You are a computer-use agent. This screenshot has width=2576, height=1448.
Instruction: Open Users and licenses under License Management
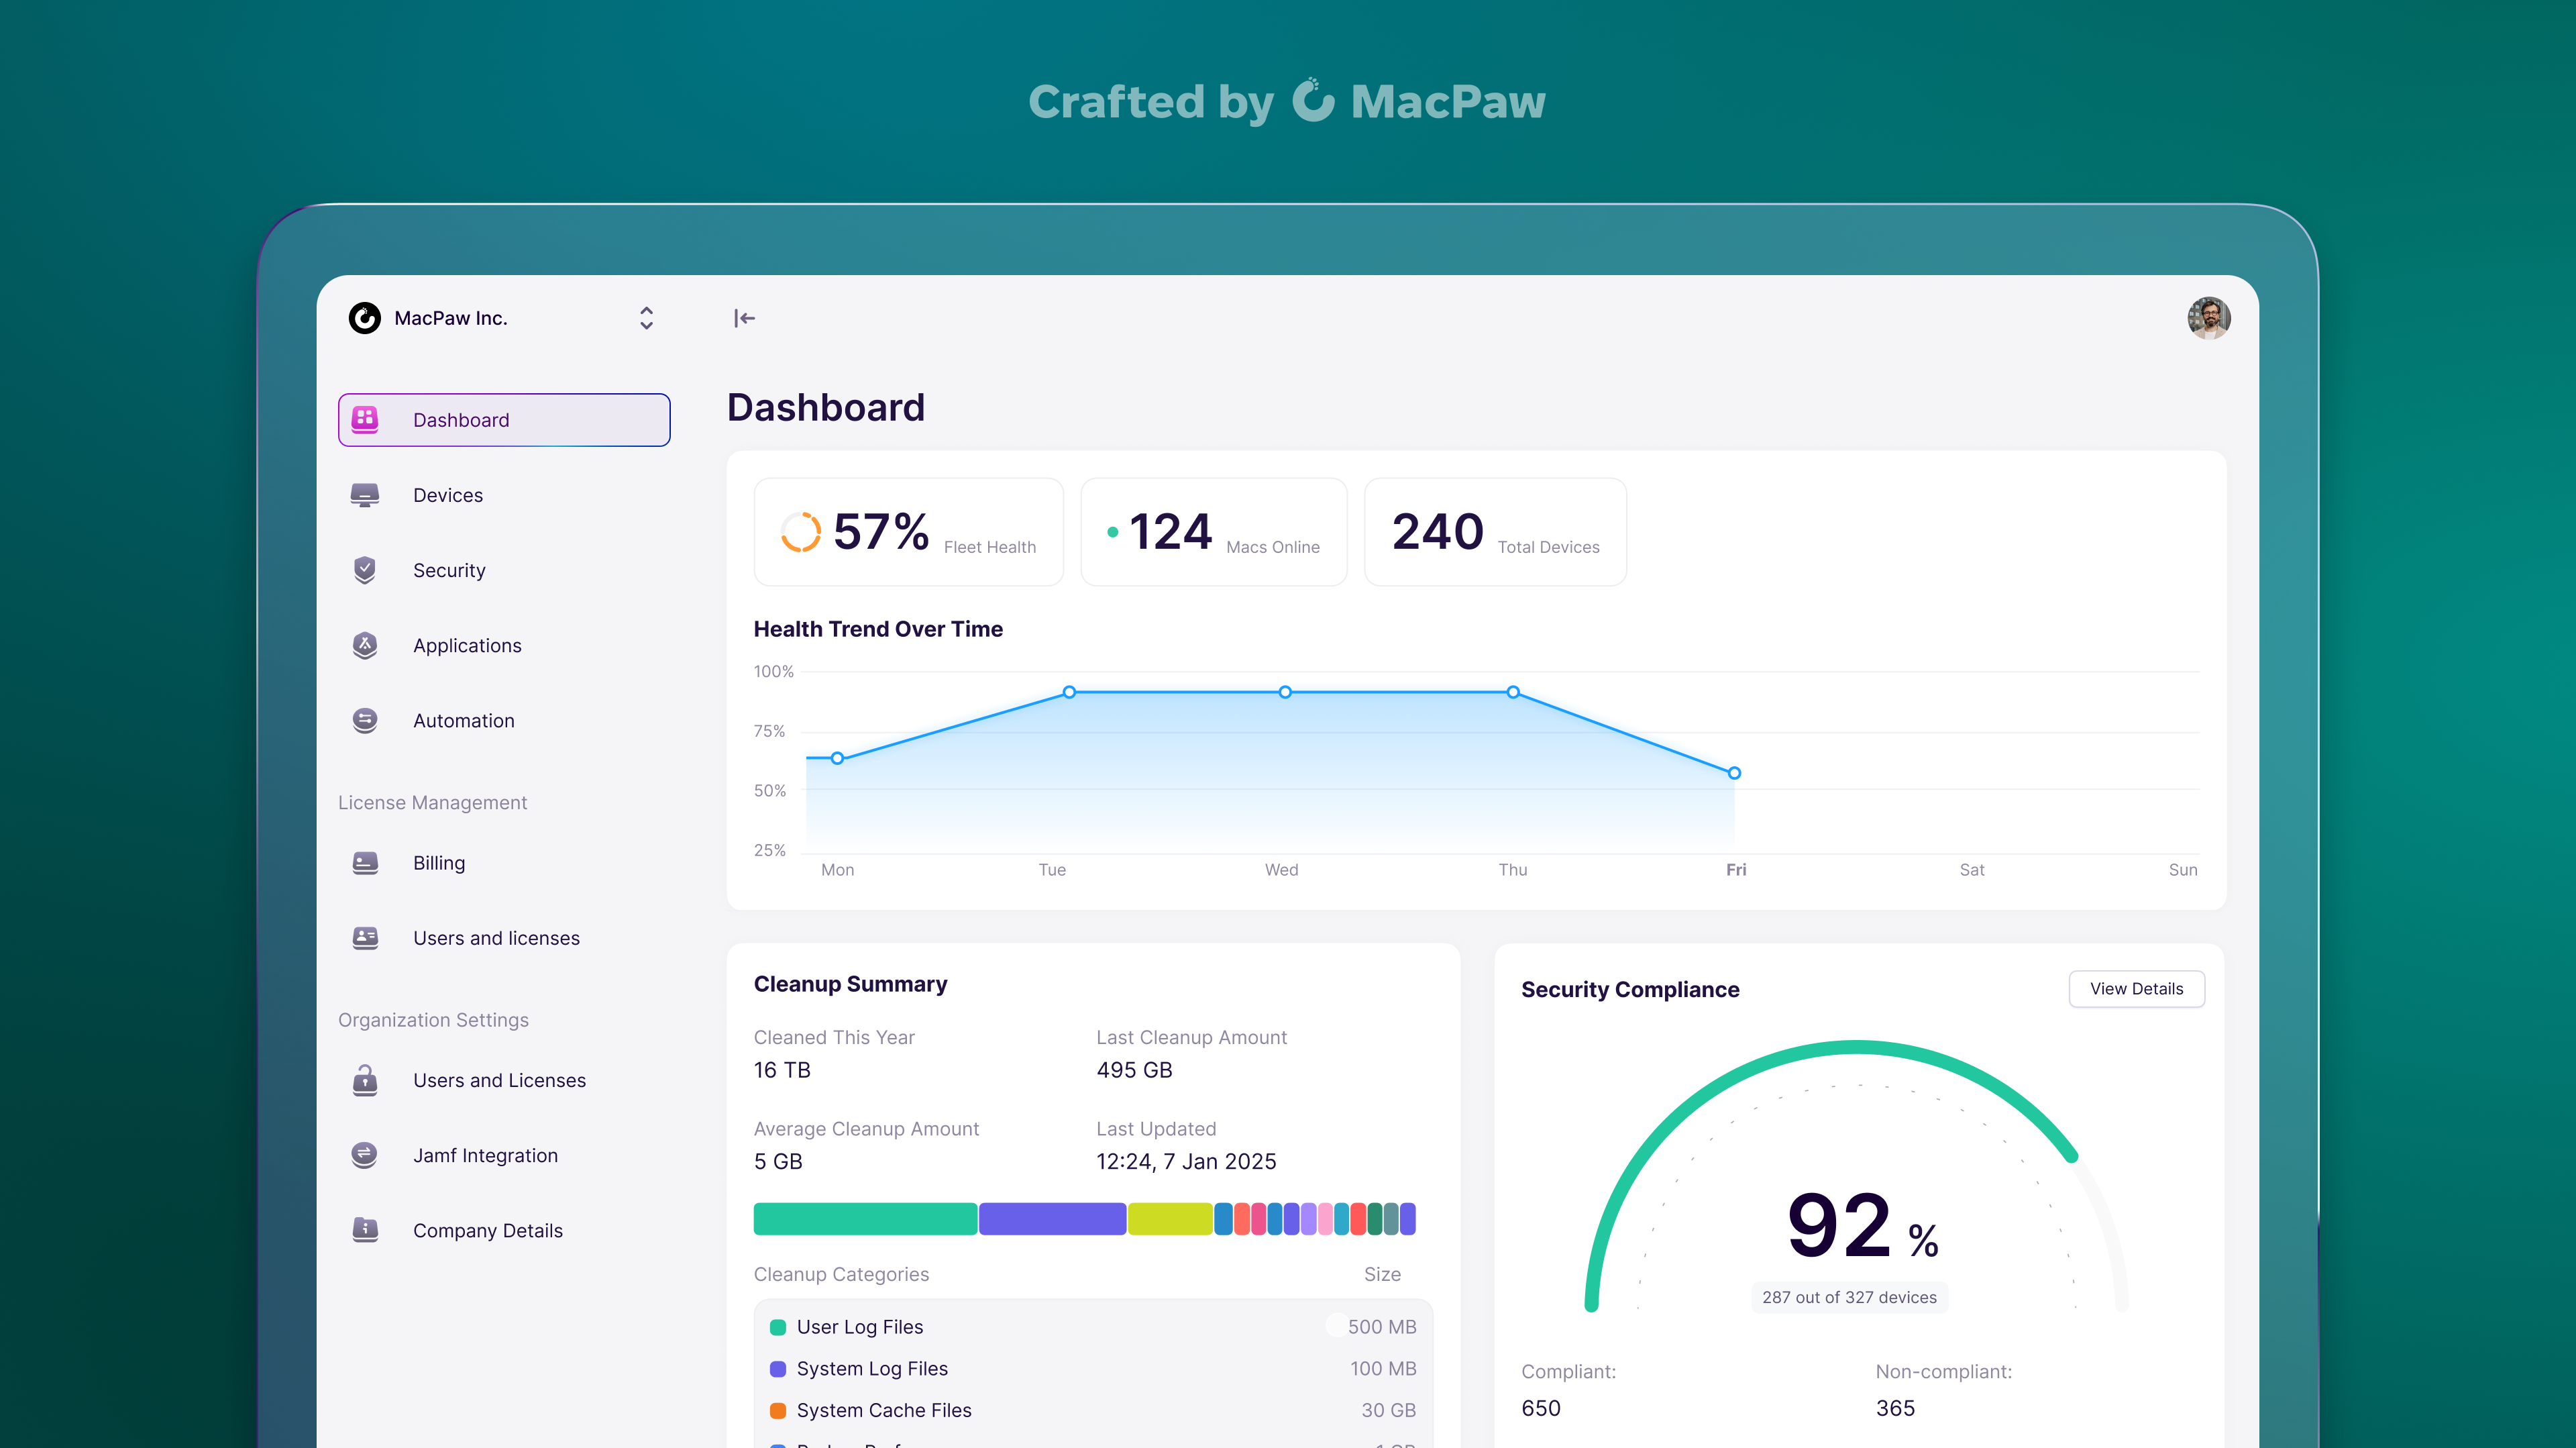pyautogui.click(x=496, y=938)
